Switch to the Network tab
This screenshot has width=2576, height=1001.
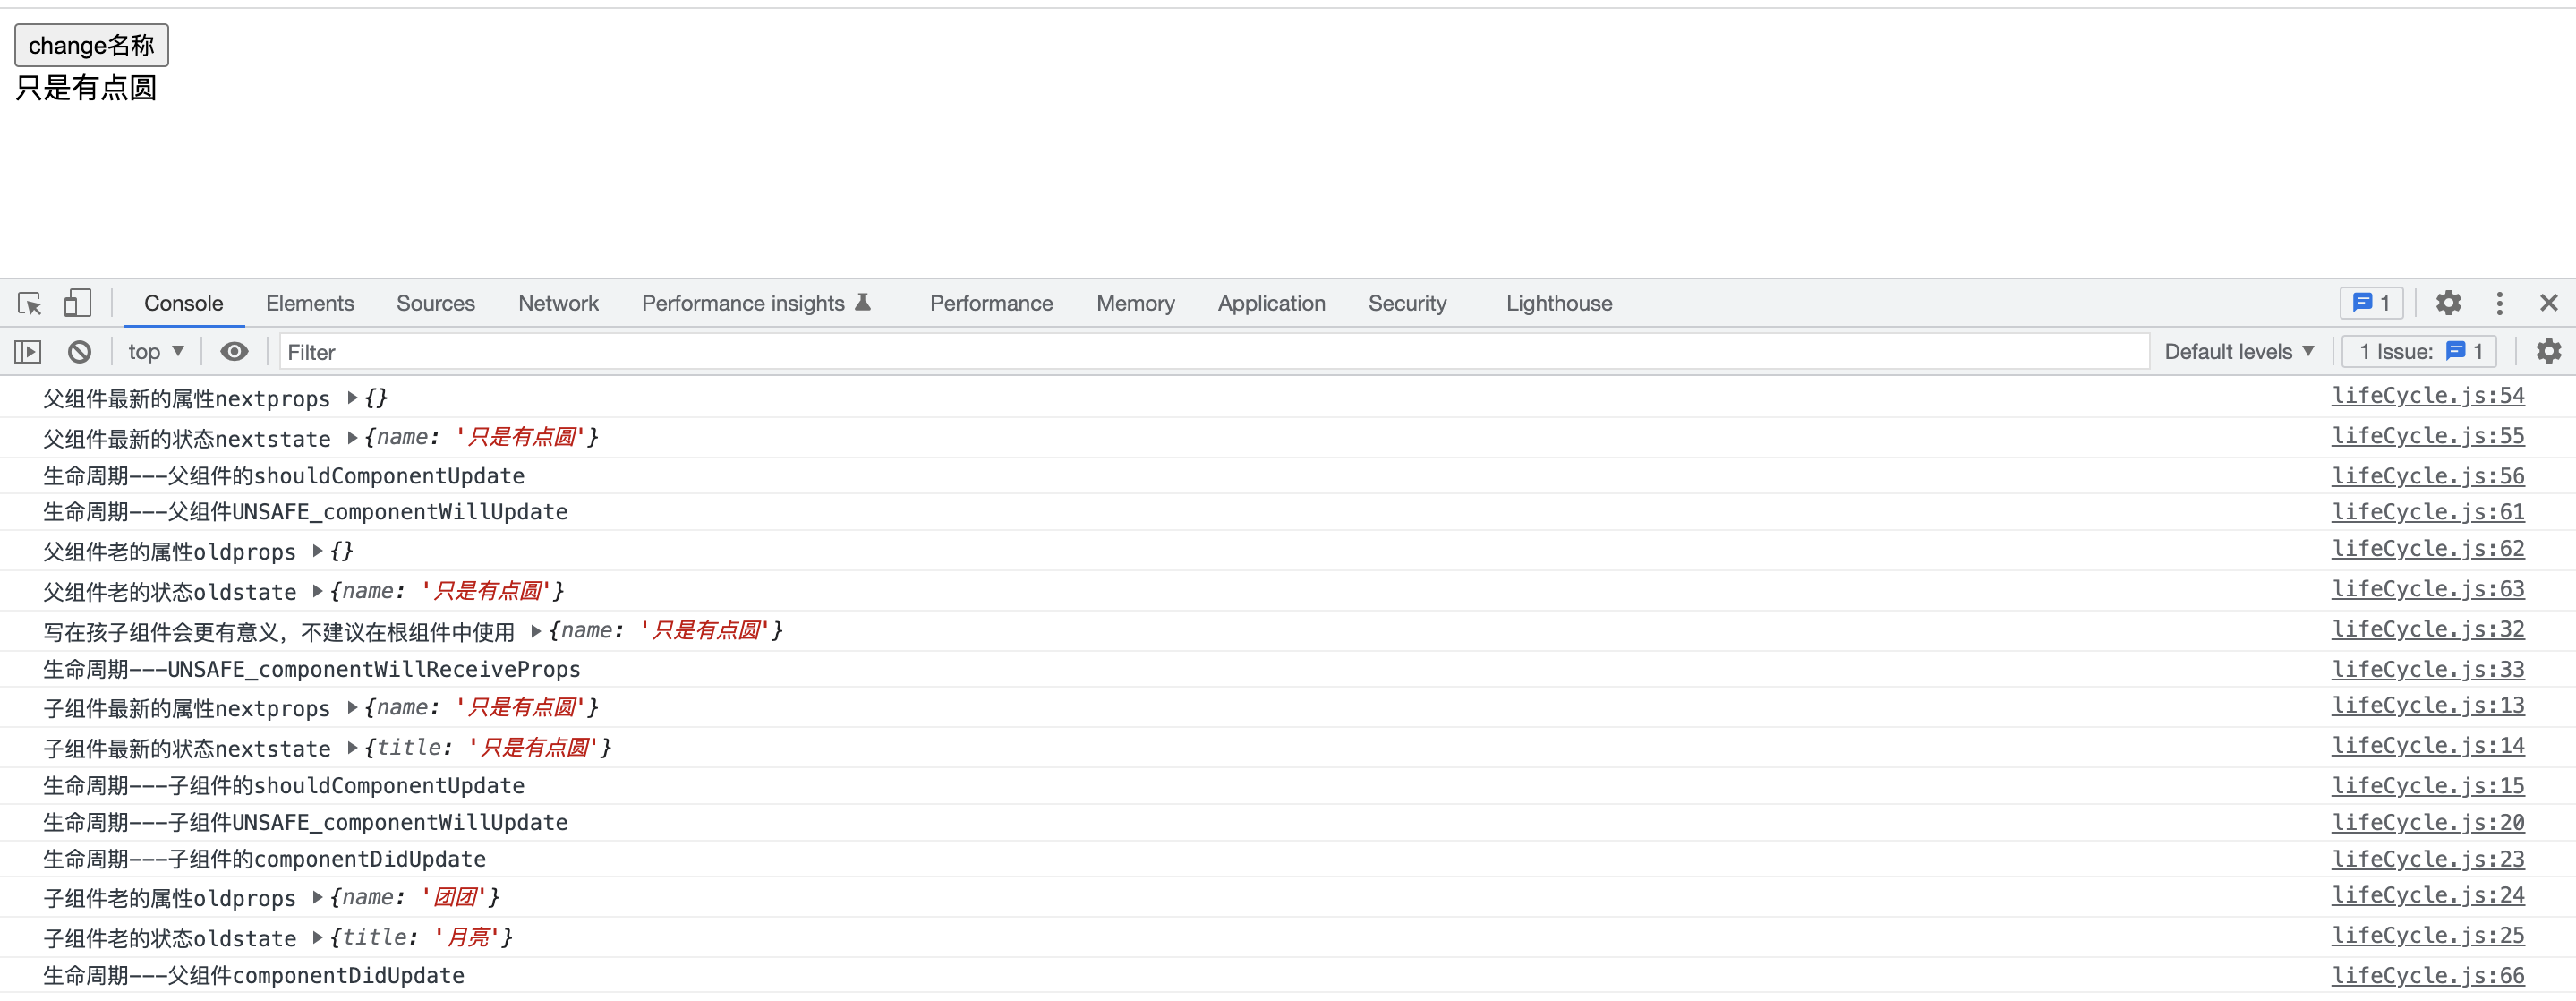(558, 303)
